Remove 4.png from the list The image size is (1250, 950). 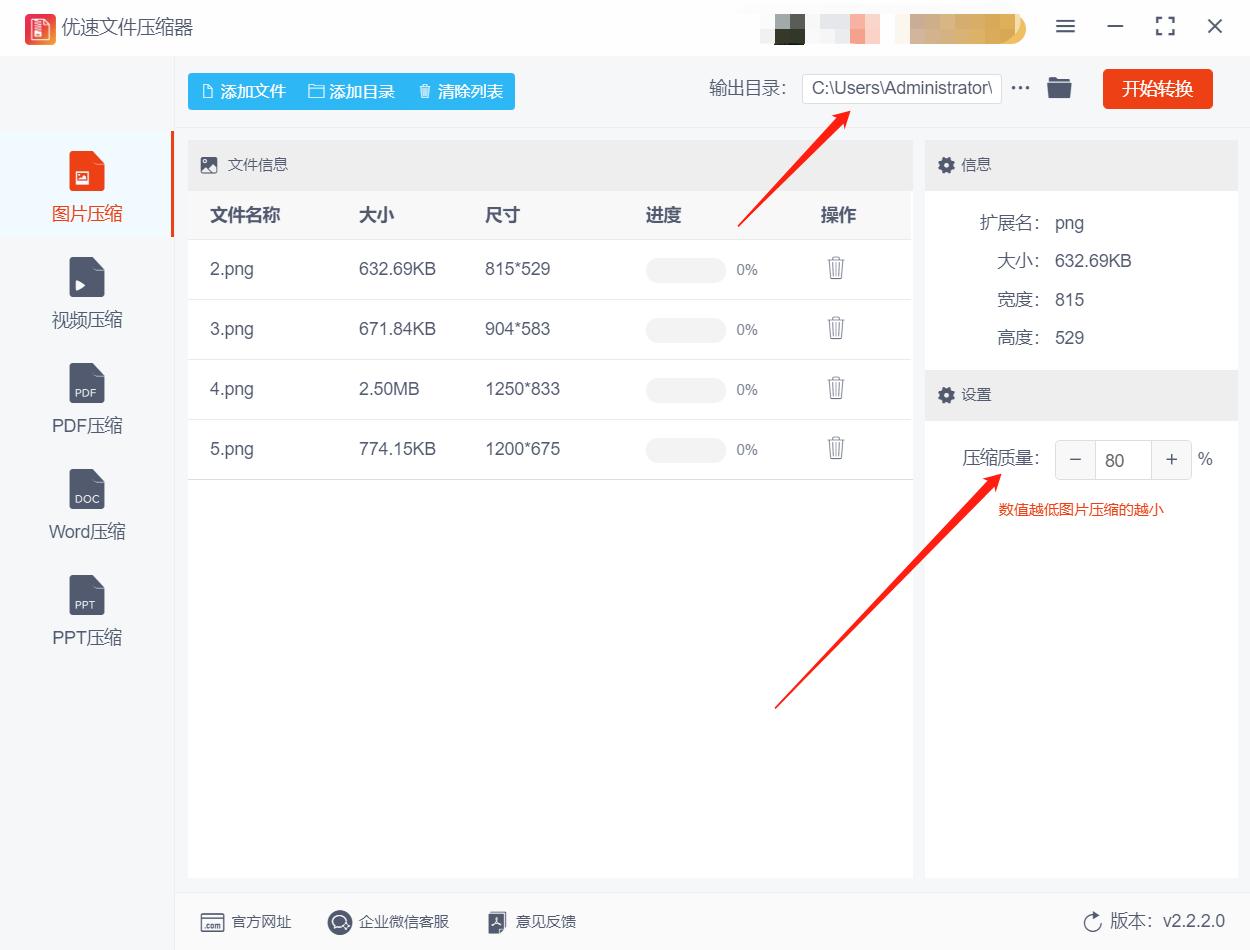[835, 388]
